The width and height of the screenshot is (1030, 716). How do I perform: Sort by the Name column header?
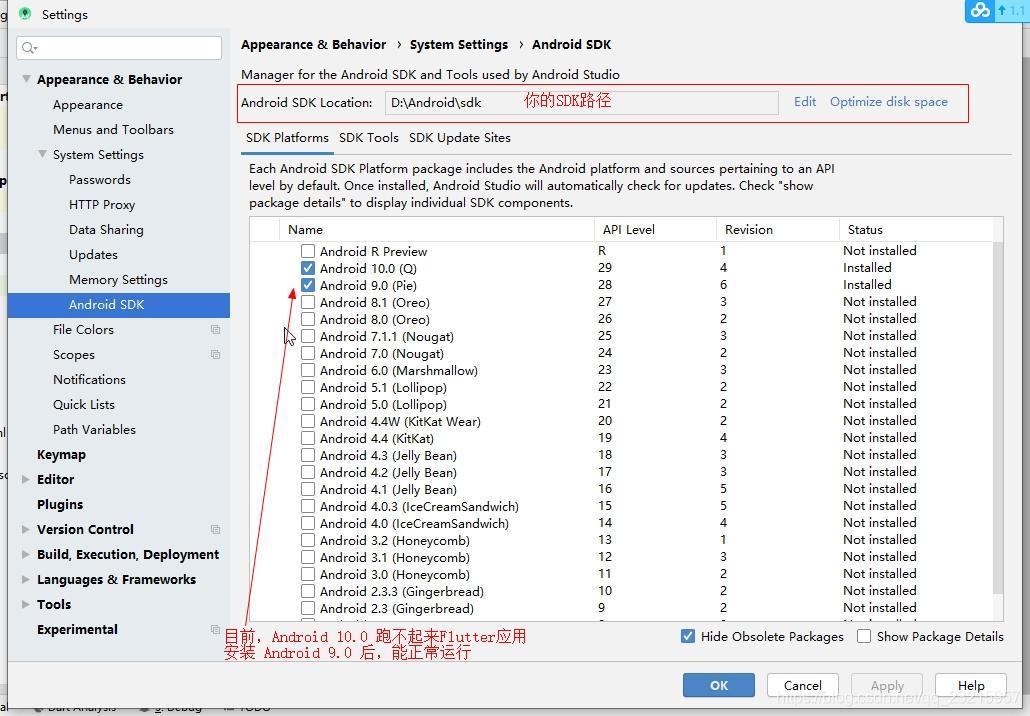pos(437,229)
